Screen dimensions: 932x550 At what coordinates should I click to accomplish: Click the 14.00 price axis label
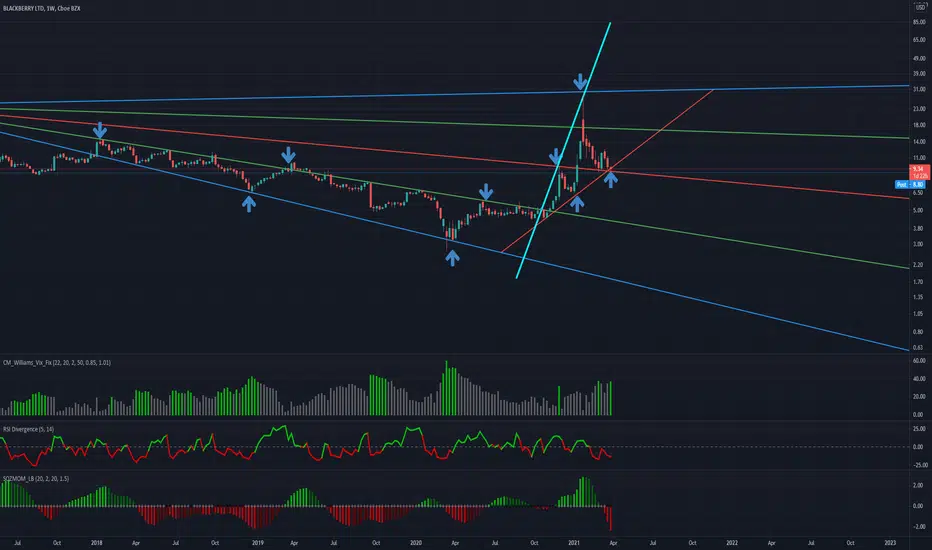919,142
